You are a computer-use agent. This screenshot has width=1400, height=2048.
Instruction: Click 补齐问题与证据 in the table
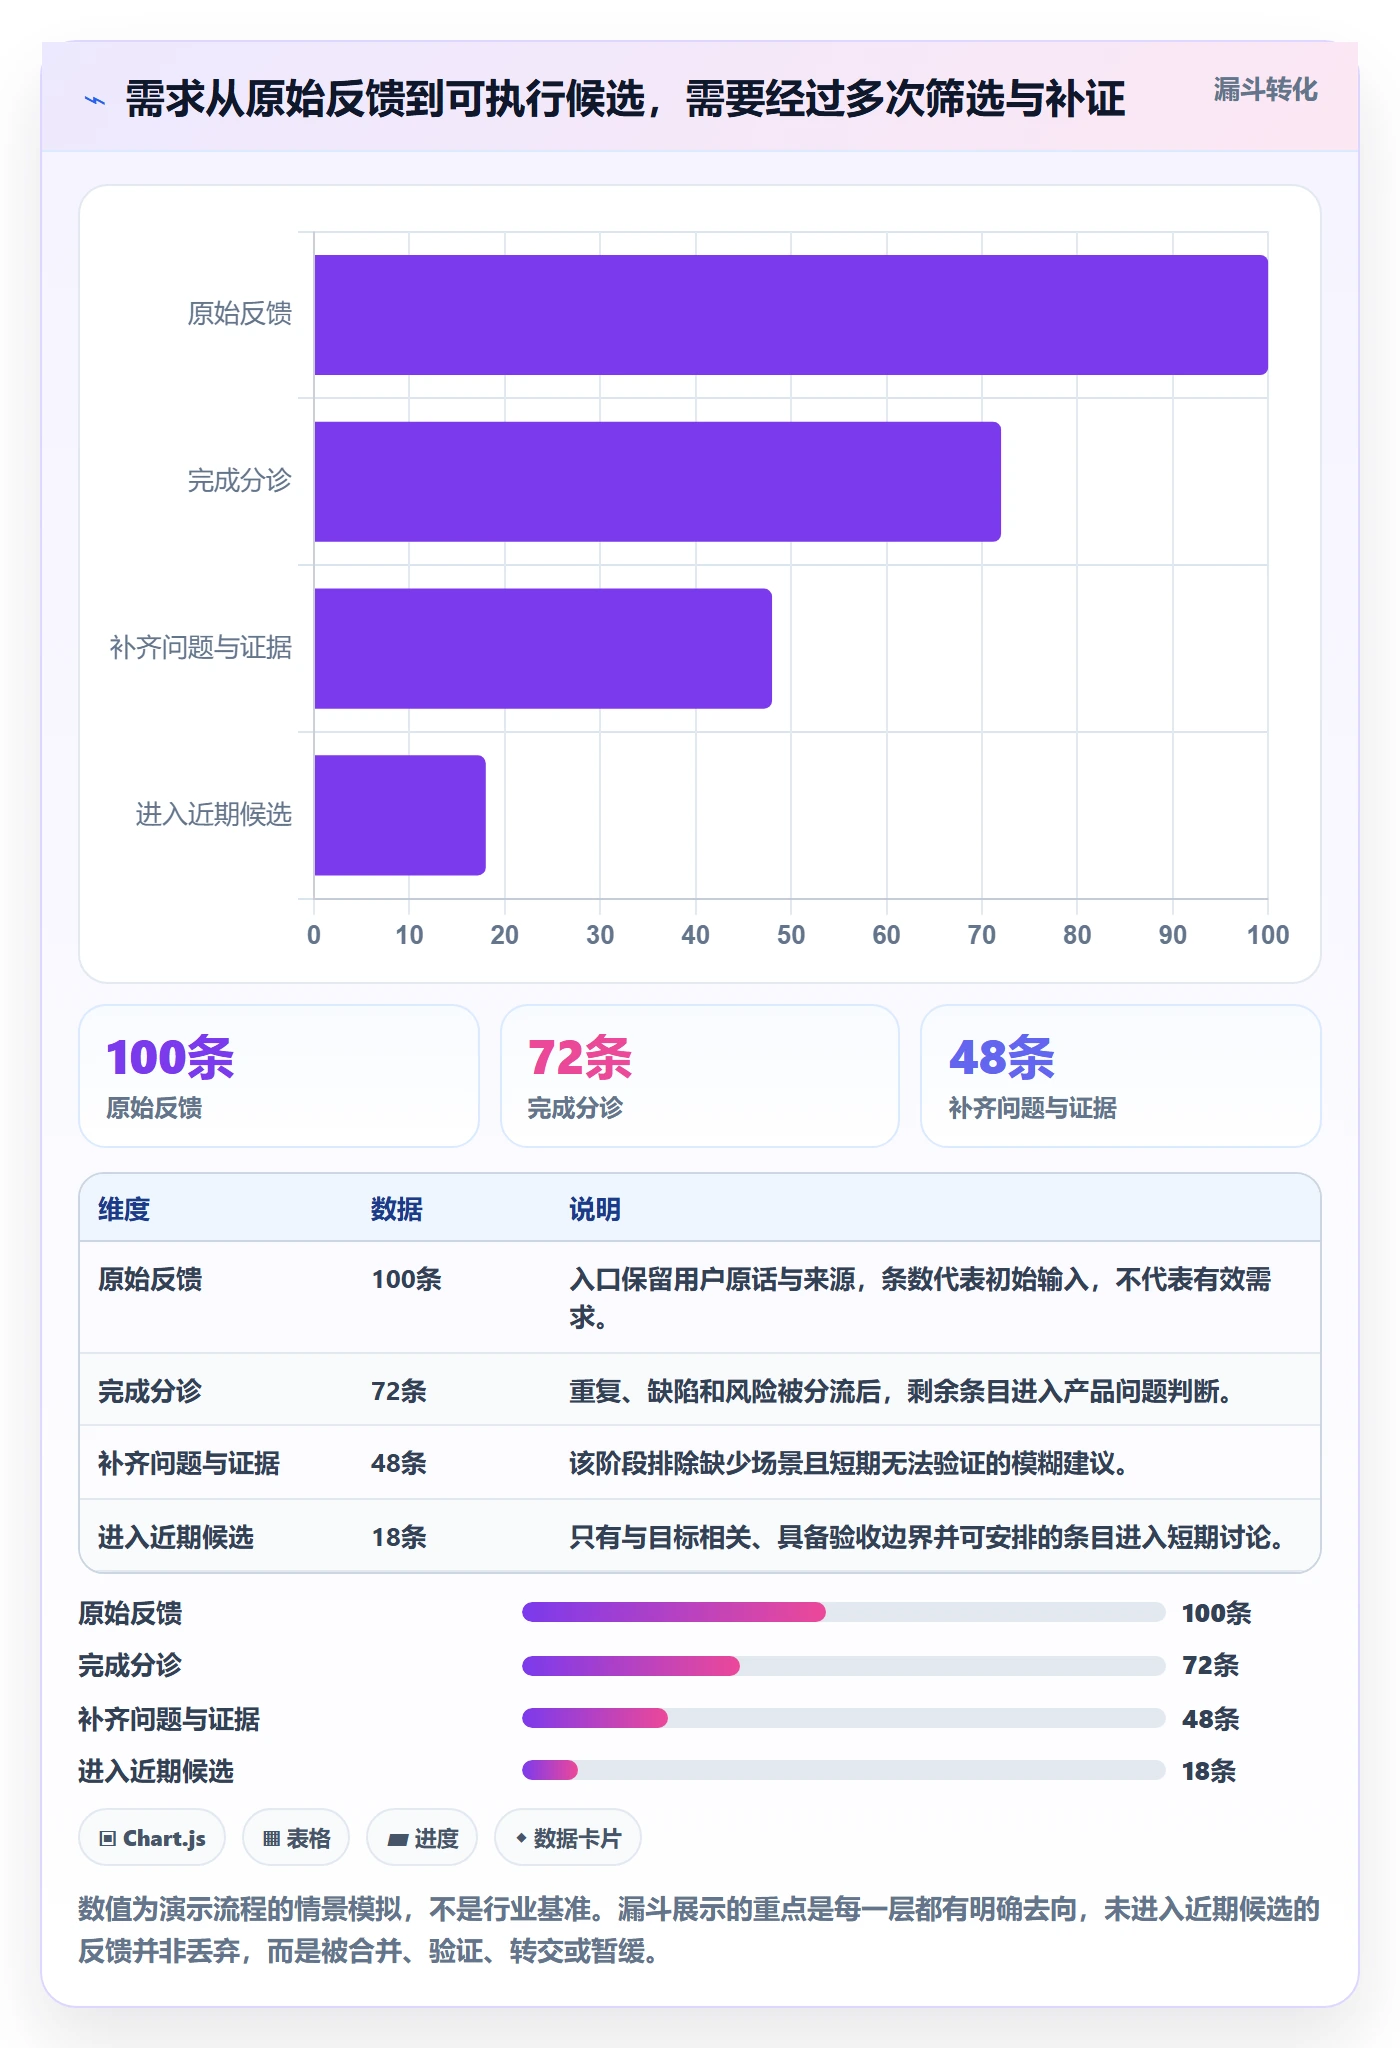click(189, 1463)
